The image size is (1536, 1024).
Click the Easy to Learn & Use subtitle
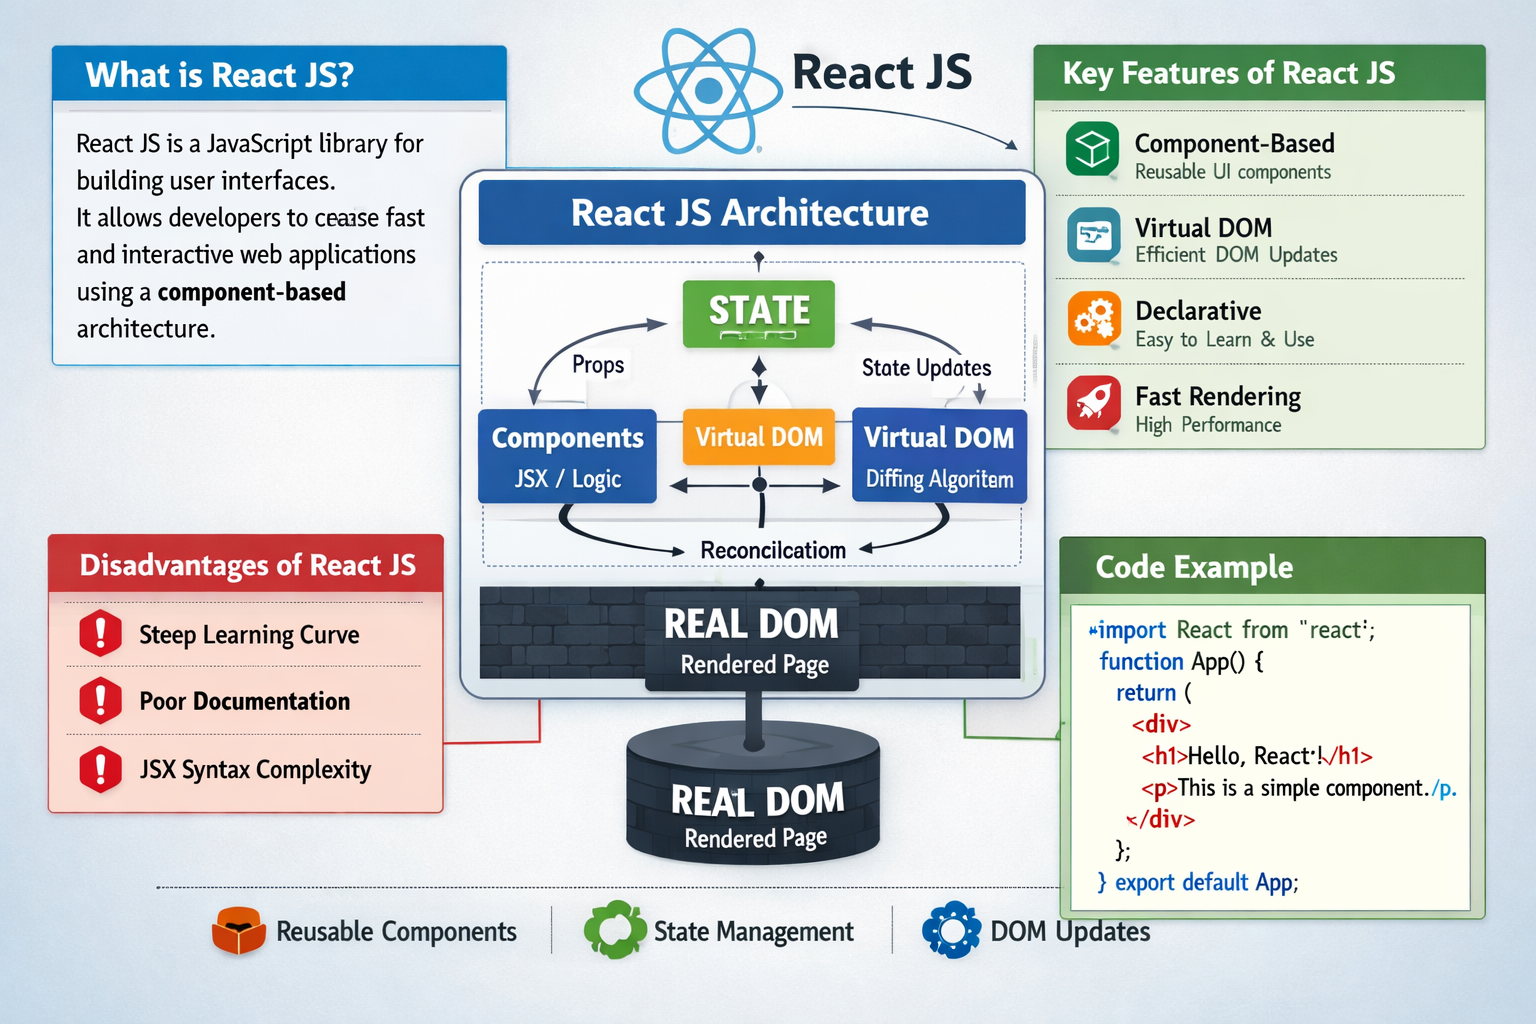click(1224, 340)
